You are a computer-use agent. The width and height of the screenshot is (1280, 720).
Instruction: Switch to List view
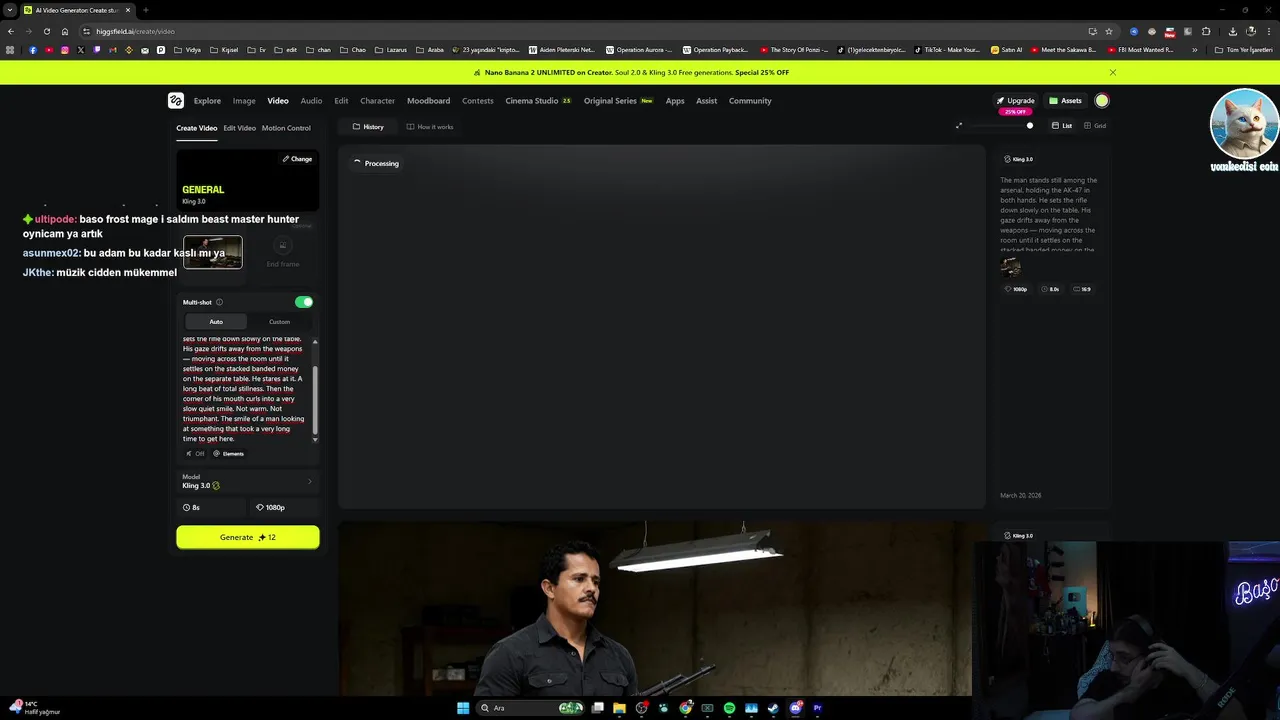[x=1062, y=126]
